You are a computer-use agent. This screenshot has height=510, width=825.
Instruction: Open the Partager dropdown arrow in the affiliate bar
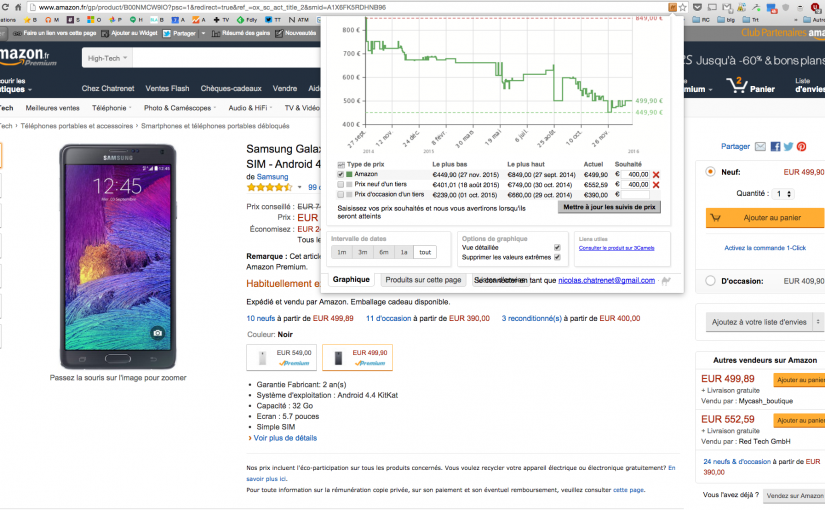[x=203, y=33]
